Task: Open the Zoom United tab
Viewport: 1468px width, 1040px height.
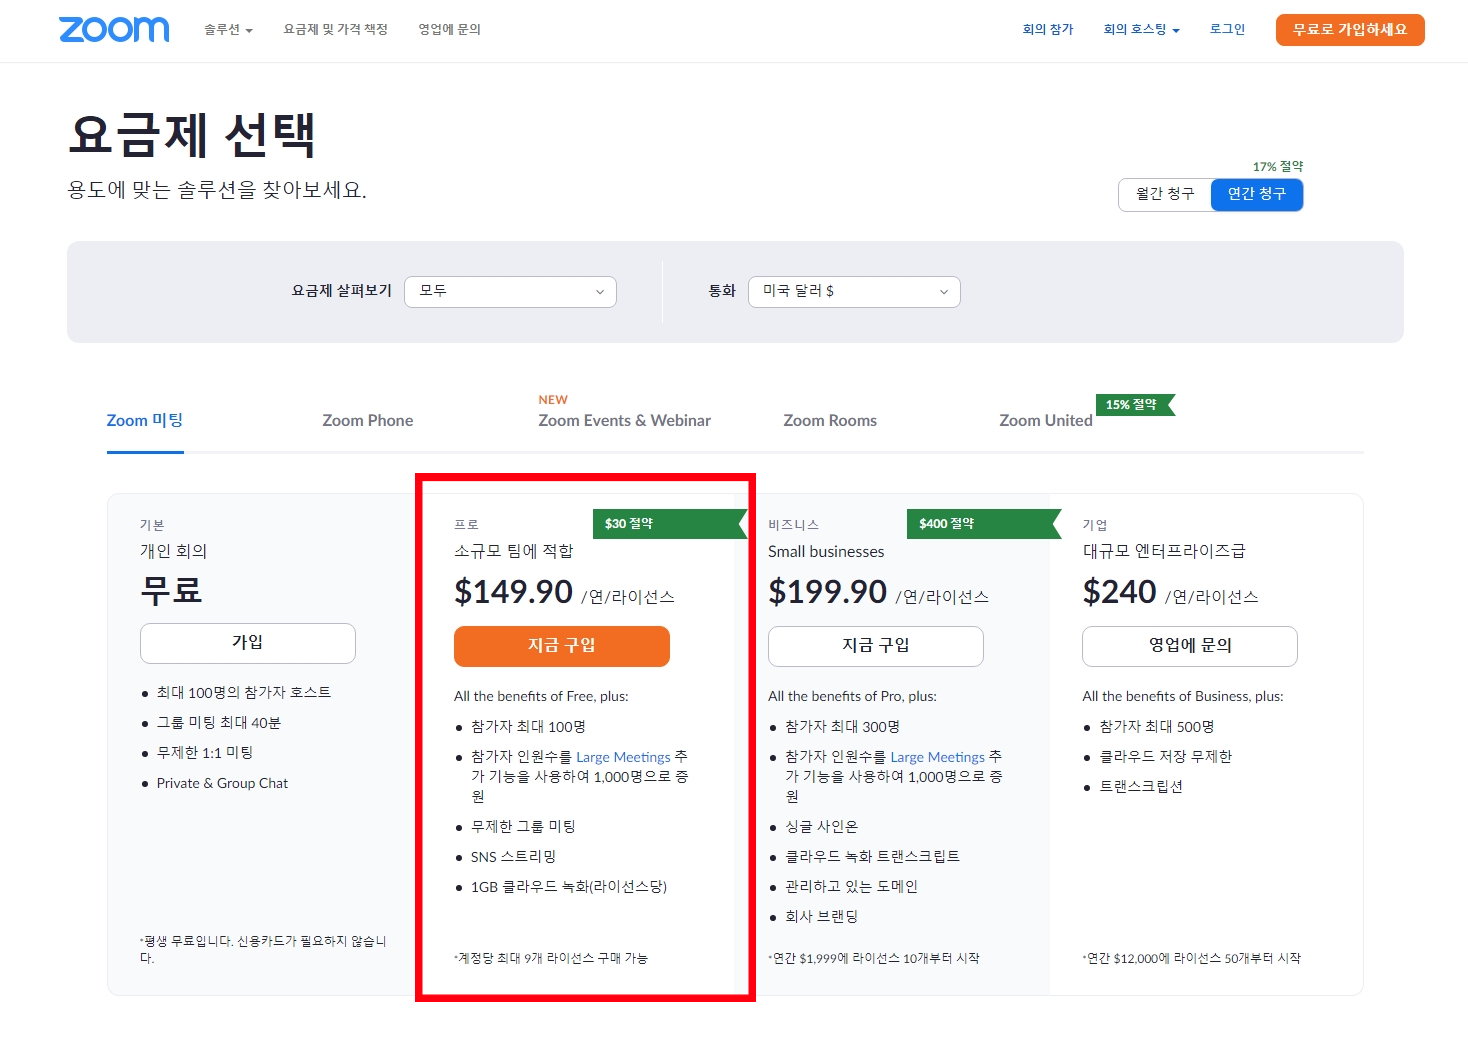Action: [1046, 421]
